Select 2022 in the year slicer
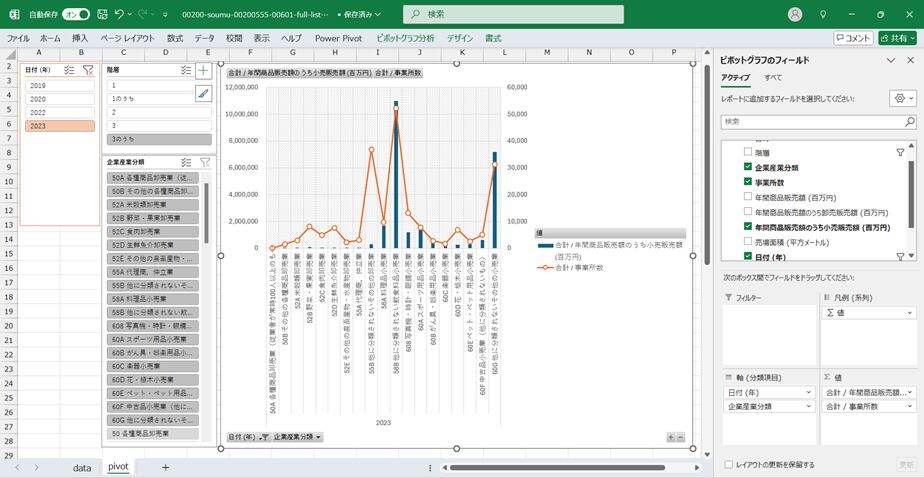This screenshot has height=478, width=924. [x=60, y=113]
